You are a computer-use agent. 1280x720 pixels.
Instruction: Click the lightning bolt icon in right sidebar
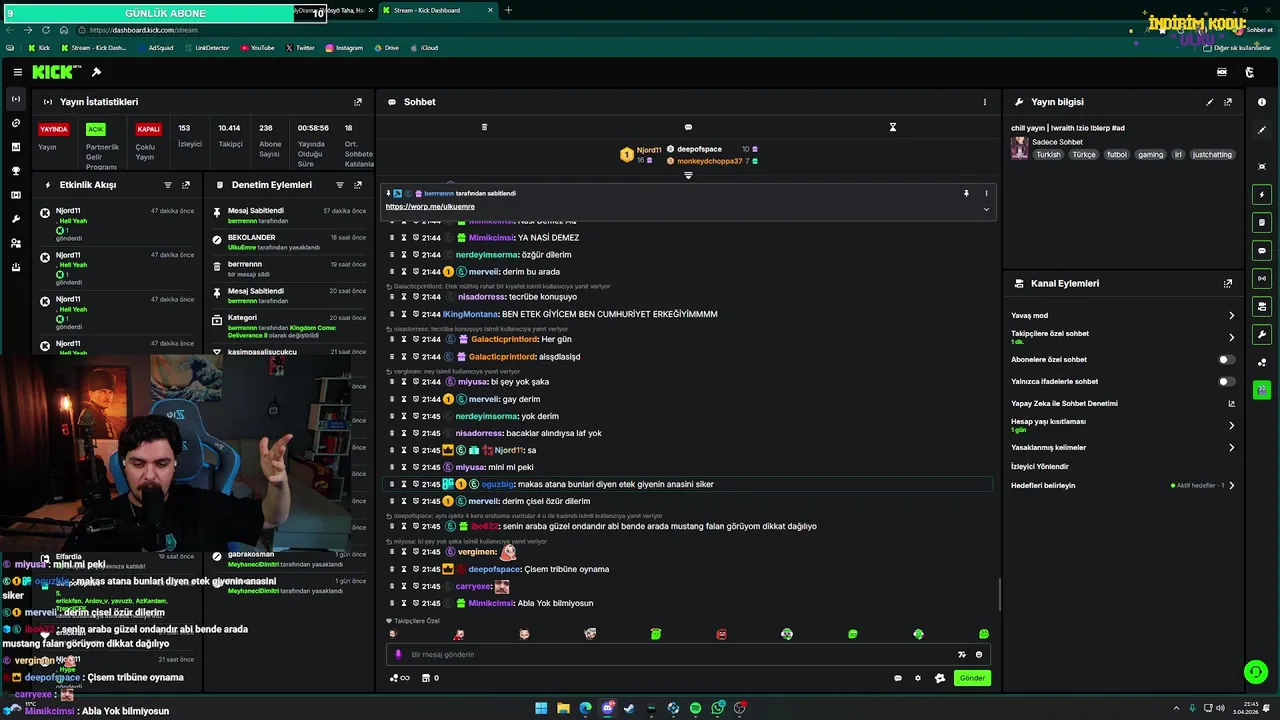pos(1262,195)
